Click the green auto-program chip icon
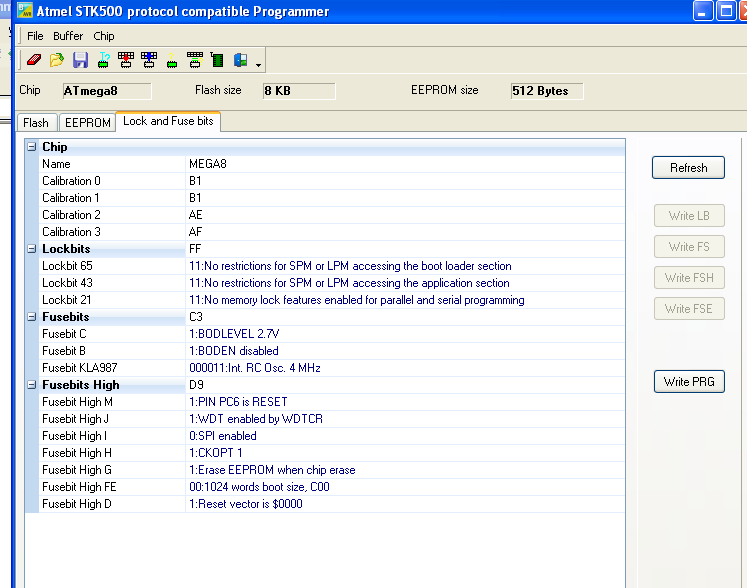Viewport: 747px width, 588px height. click(x=217, y=61)
